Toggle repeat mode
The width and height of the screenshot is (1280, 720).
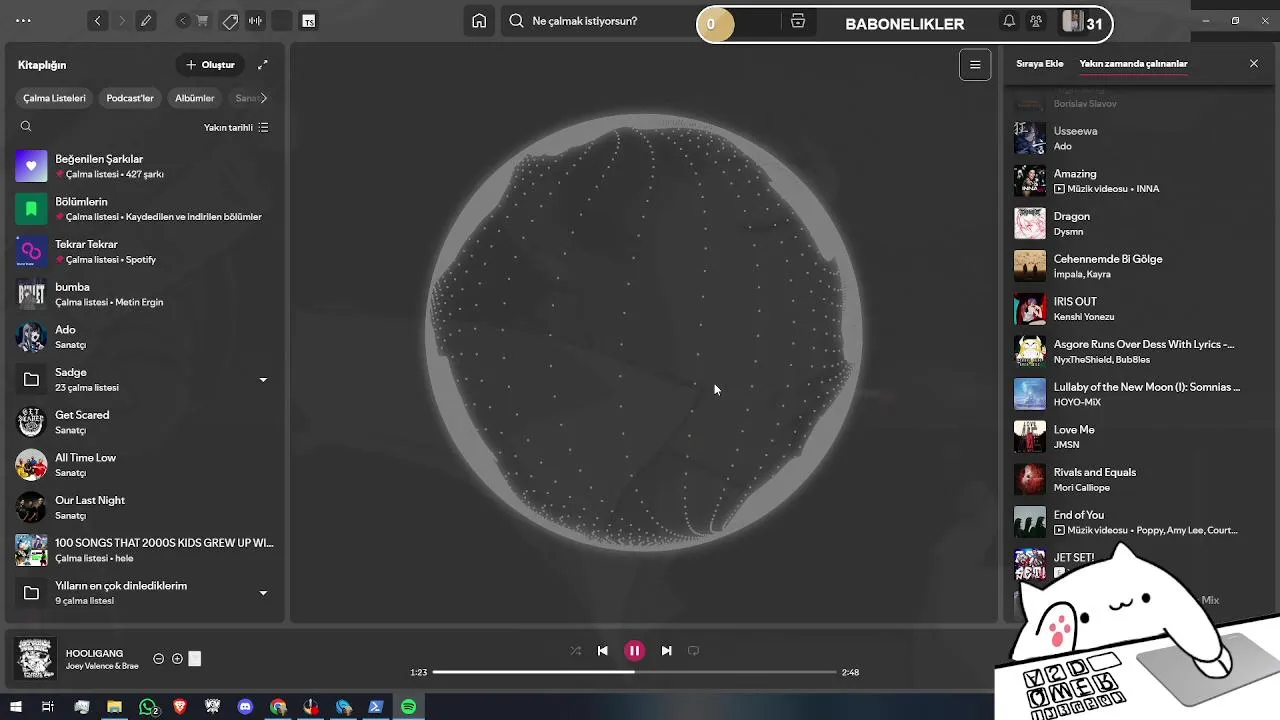693,651
